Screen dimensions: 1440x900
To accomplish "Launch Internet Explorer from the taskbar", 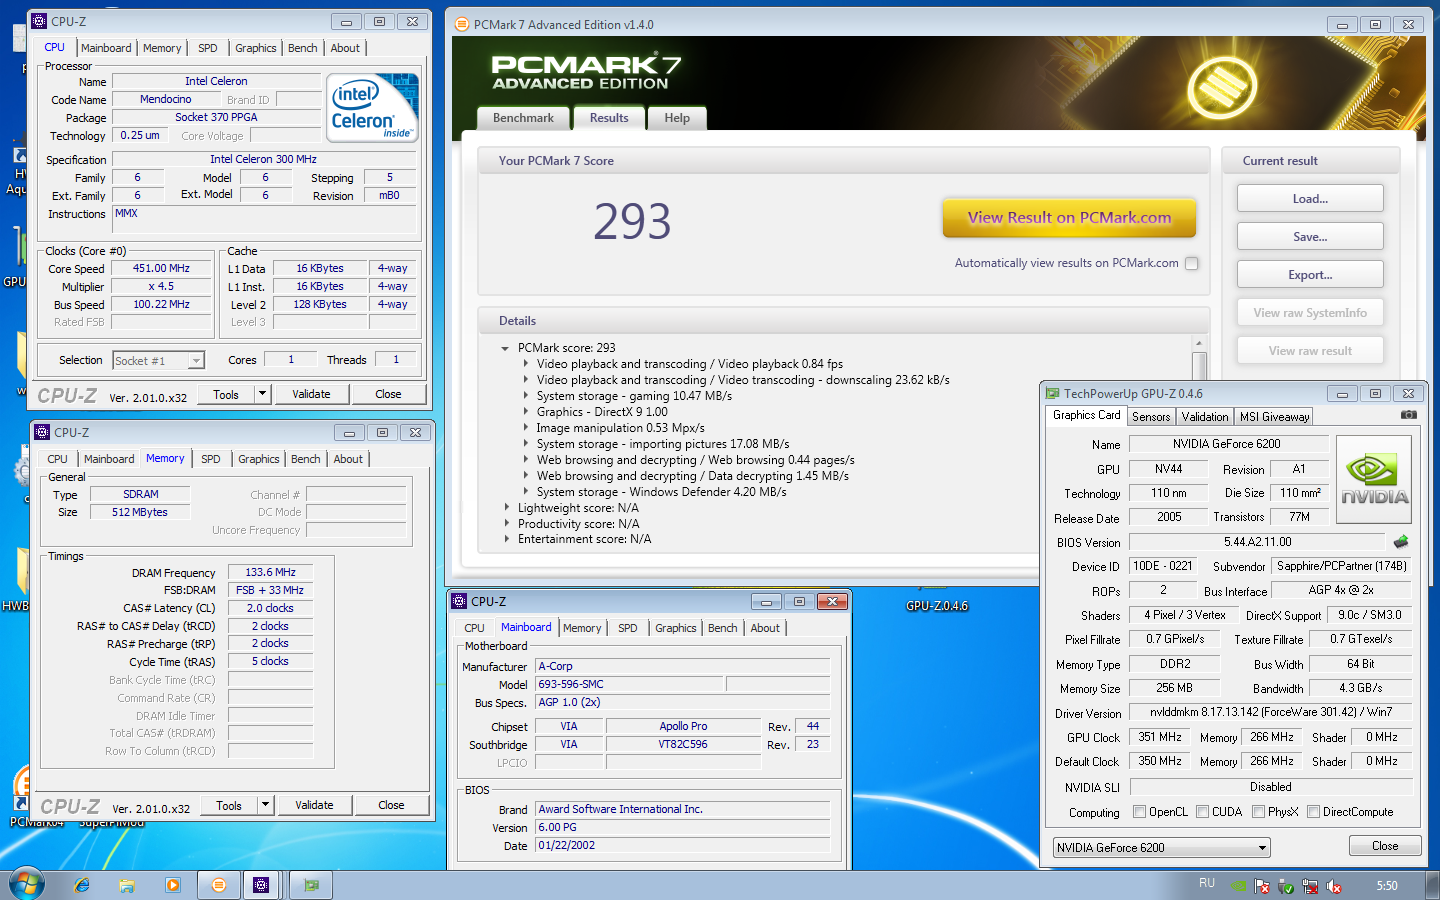I will tap(82, 885).
